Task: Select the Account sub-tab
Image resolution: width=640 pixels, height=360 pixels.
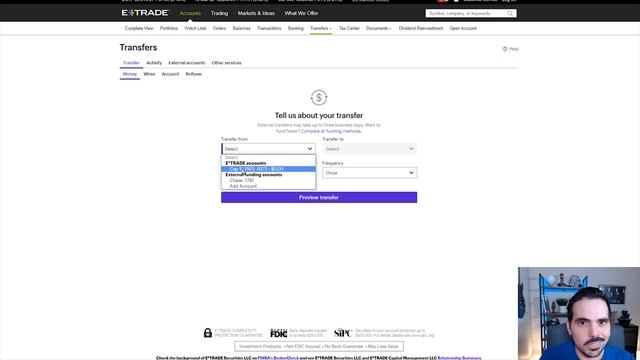Action: tap(170, 74)
